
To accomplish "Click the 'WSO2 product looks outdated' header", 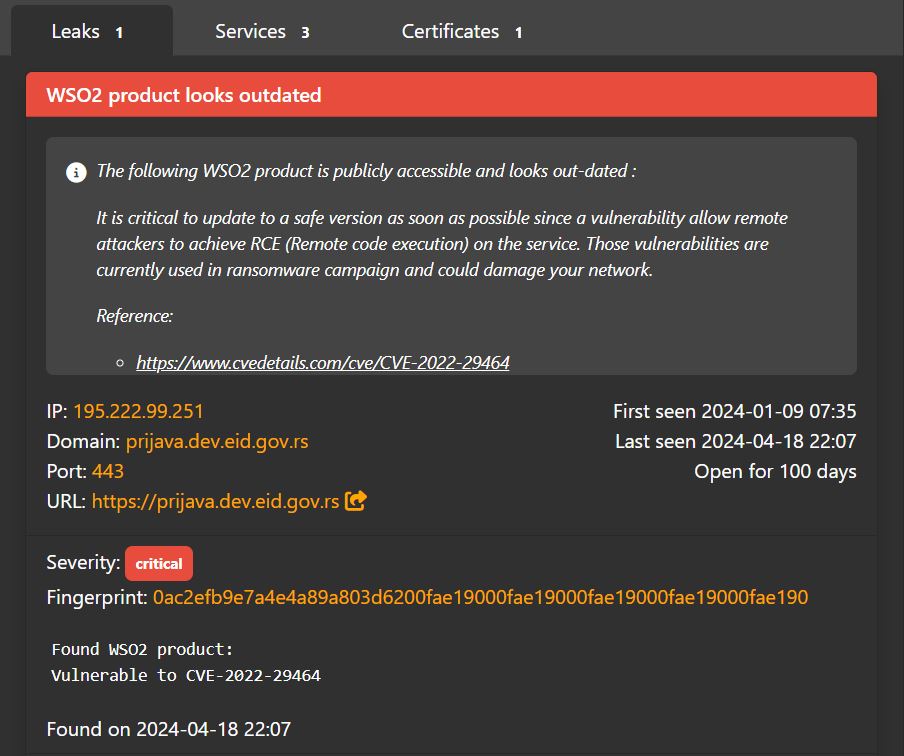I will click(451, 95).
